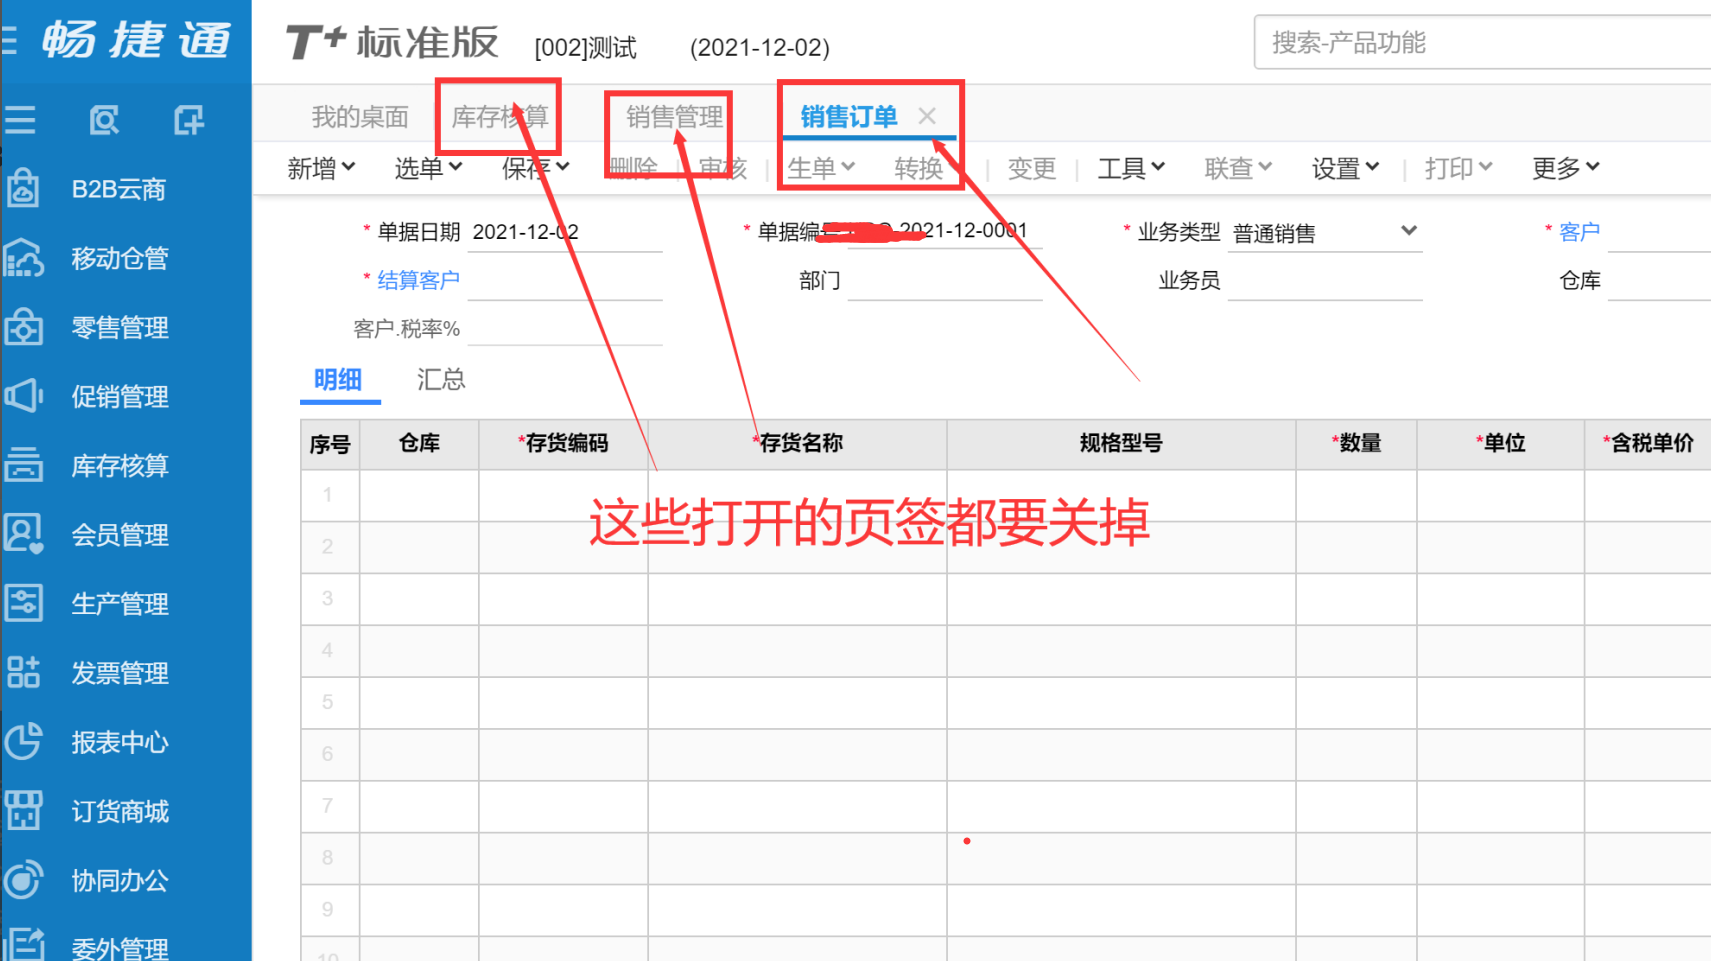
Task: Click the 协同办公 sidebar icon
Action: coord(23,880)
